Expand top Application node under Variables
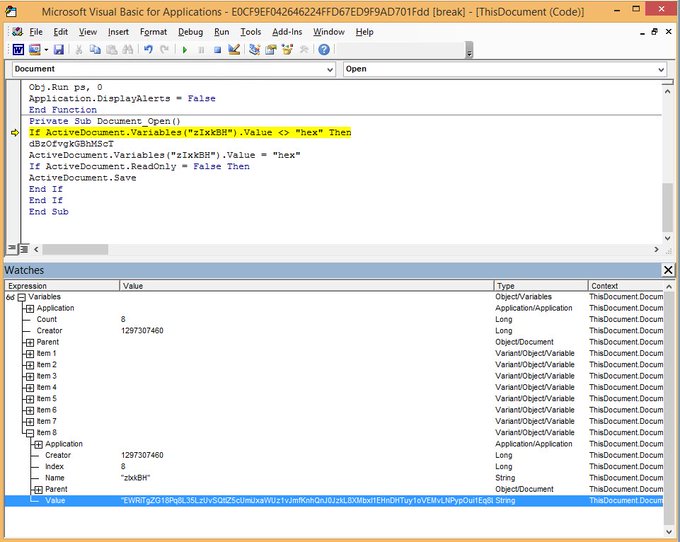The width and height of the screenshot is (680, 542). pyautogui.click(x=29, y=309)
